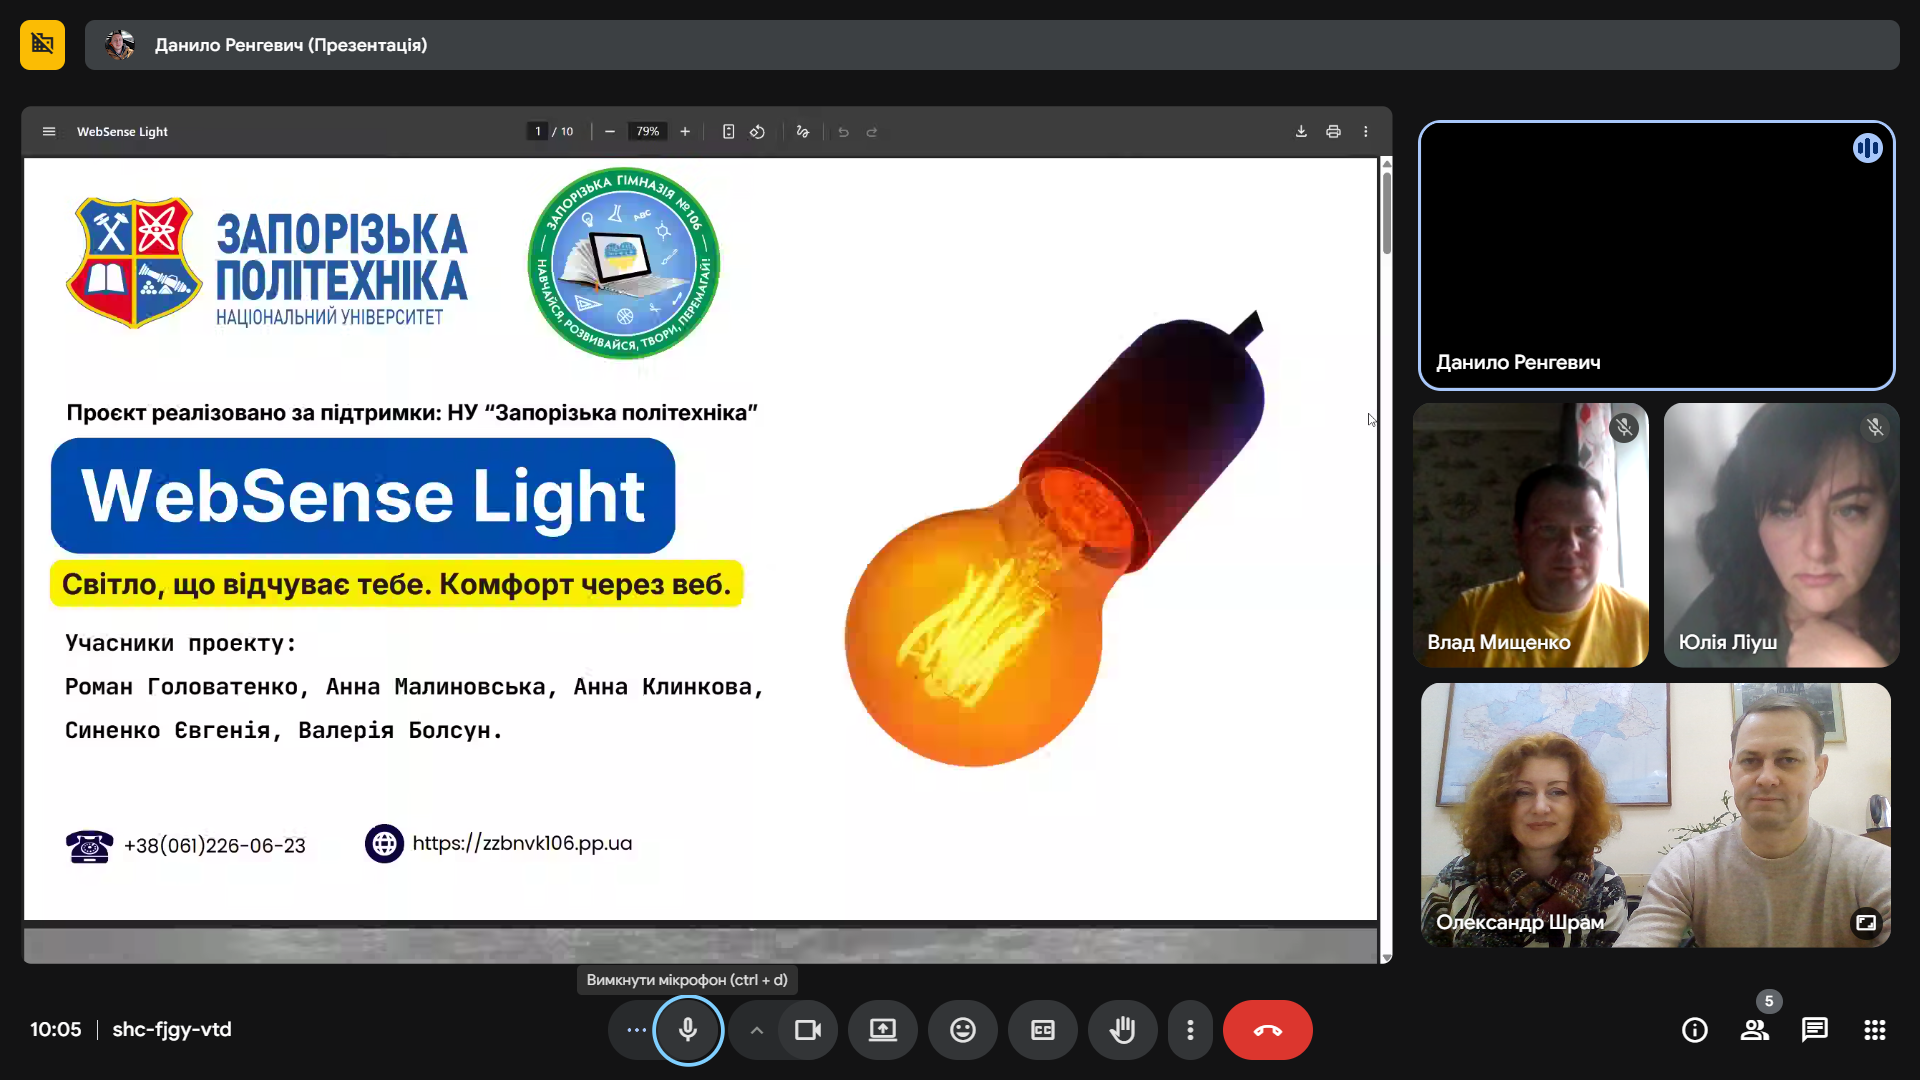1920x1080 pixels.
Task: Select Юлія Ліуш video tile
Action: pyautogui.click(x=1780, y=535)
